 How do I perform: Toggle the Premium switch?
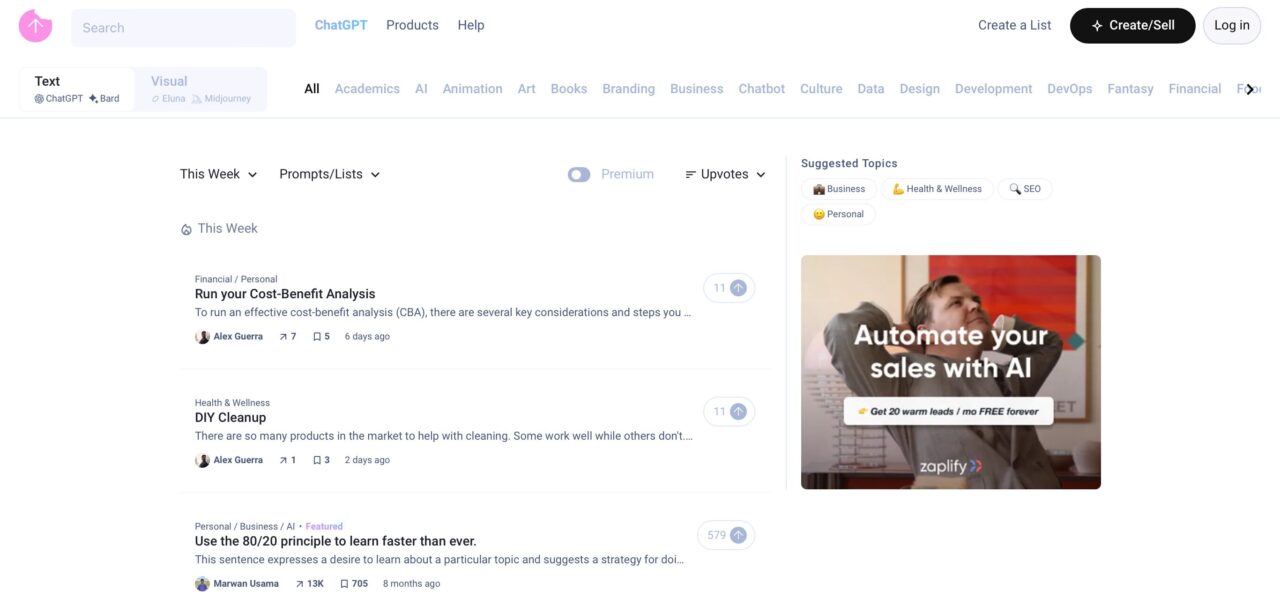tap(579, 174)
